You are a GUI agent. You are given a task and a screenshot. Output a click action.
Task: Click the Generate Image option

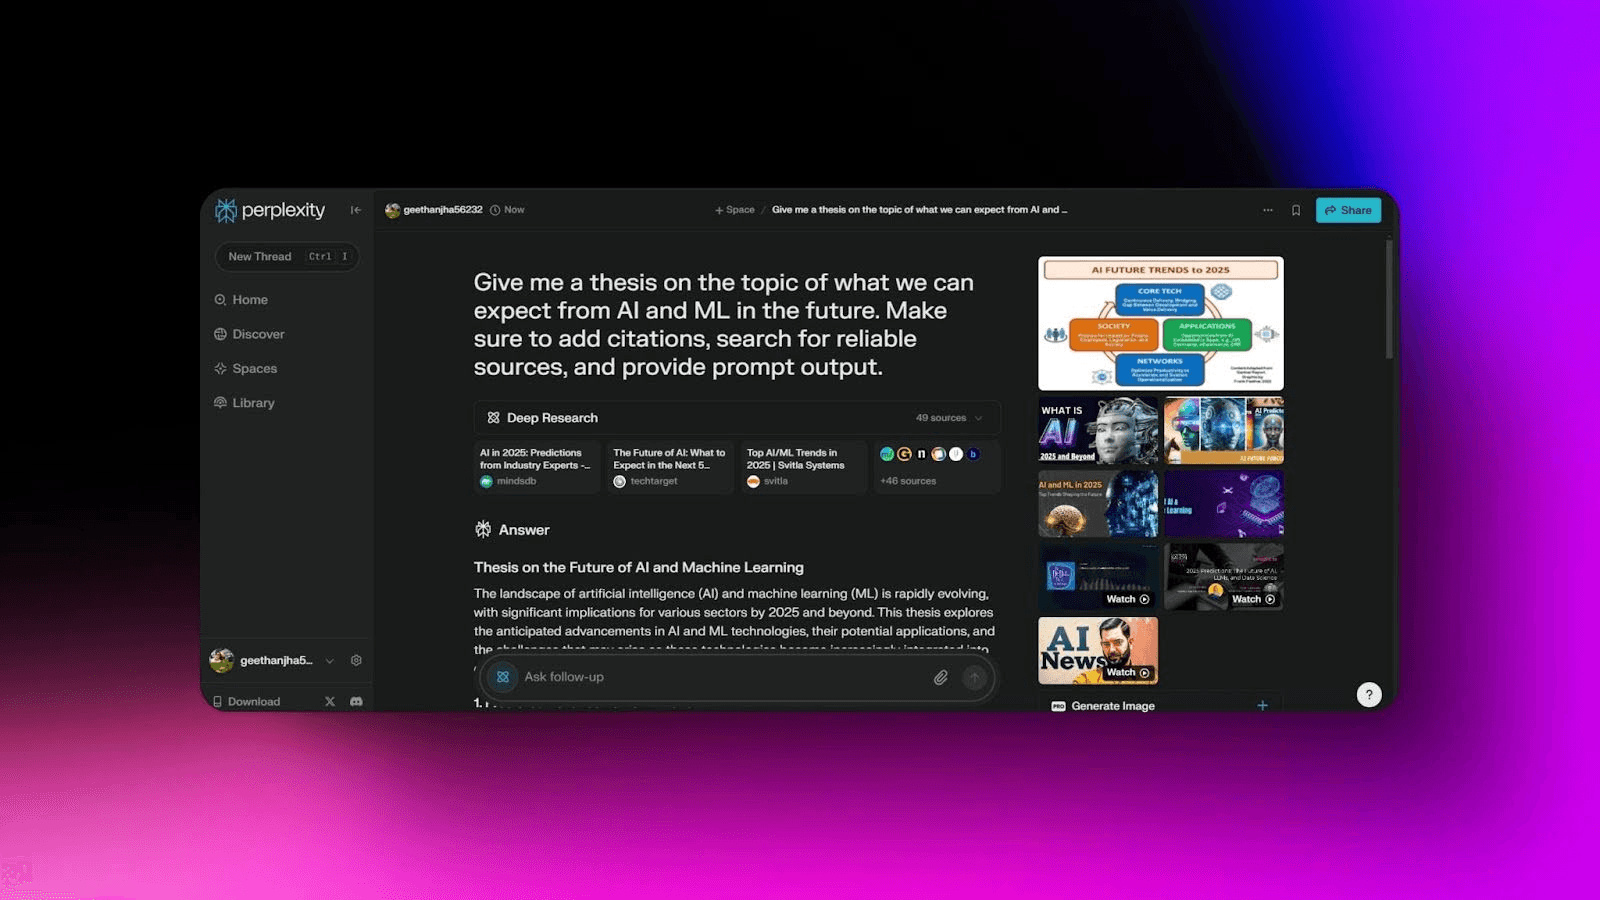[1113, 706]
